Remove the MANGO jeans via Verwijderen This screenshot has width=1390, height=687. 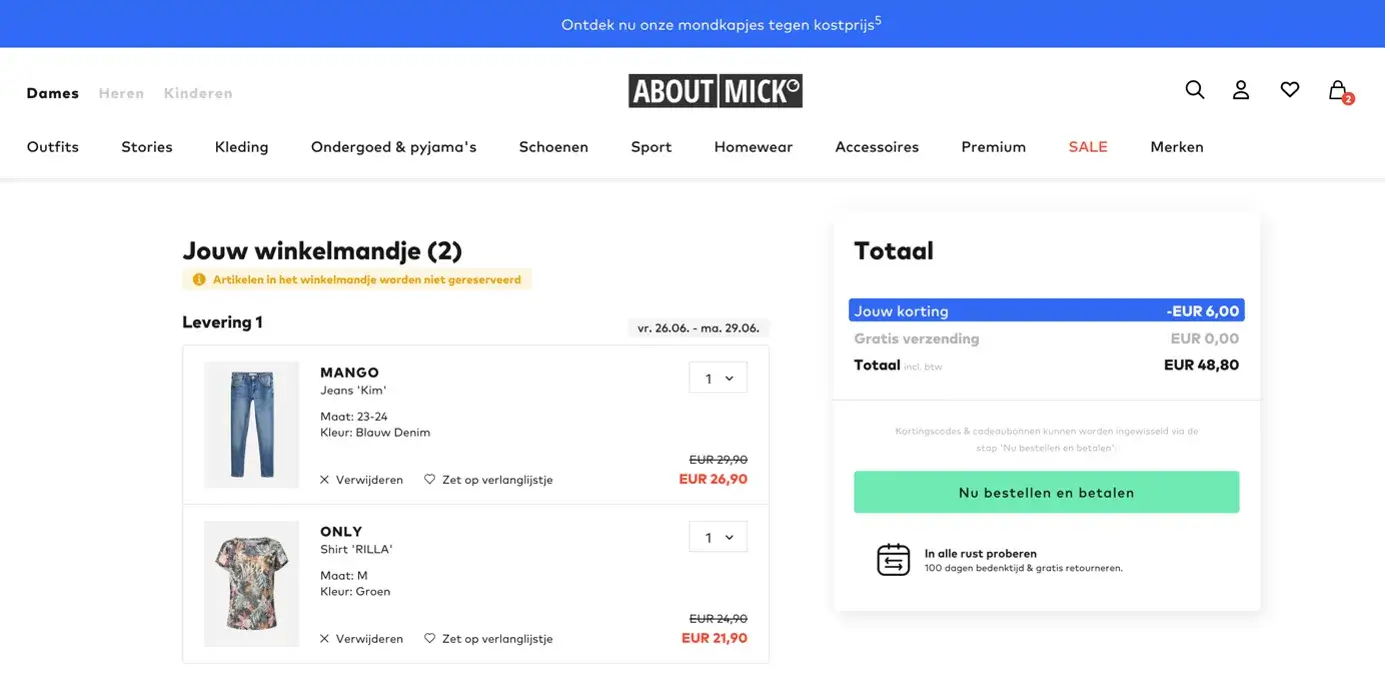pyautogui.click(x=361, y=480)
